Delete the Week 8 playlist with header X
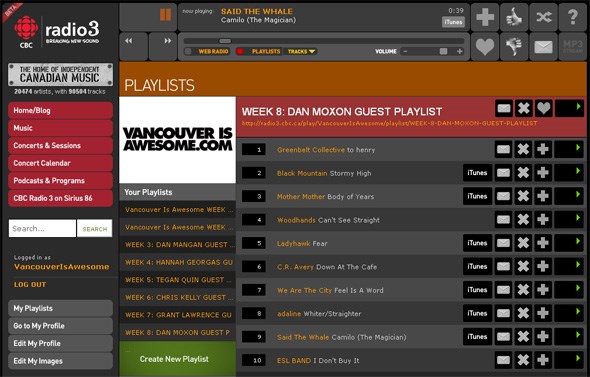 [x=523, y=108]
